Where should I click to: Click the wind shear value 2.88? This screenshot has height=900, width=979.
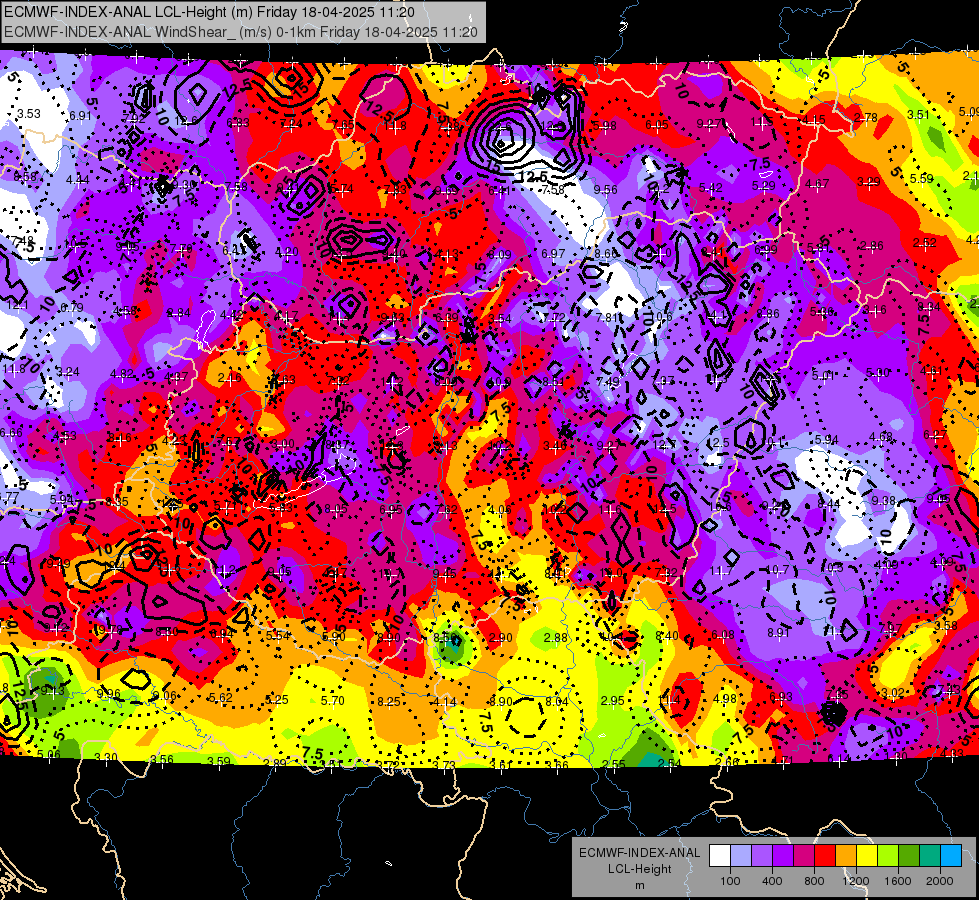(556, 638)
